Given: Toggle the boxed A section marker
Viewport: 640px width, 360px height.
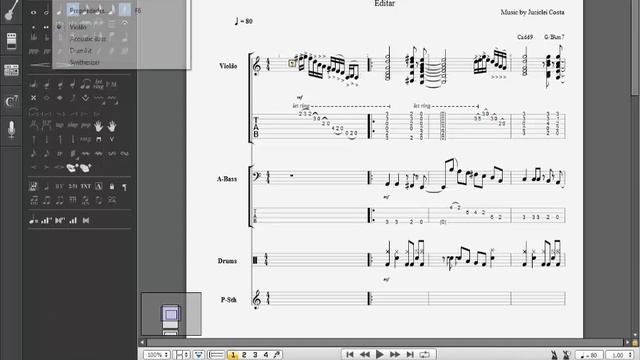Looking at the screenshot, I should (98, 187).
